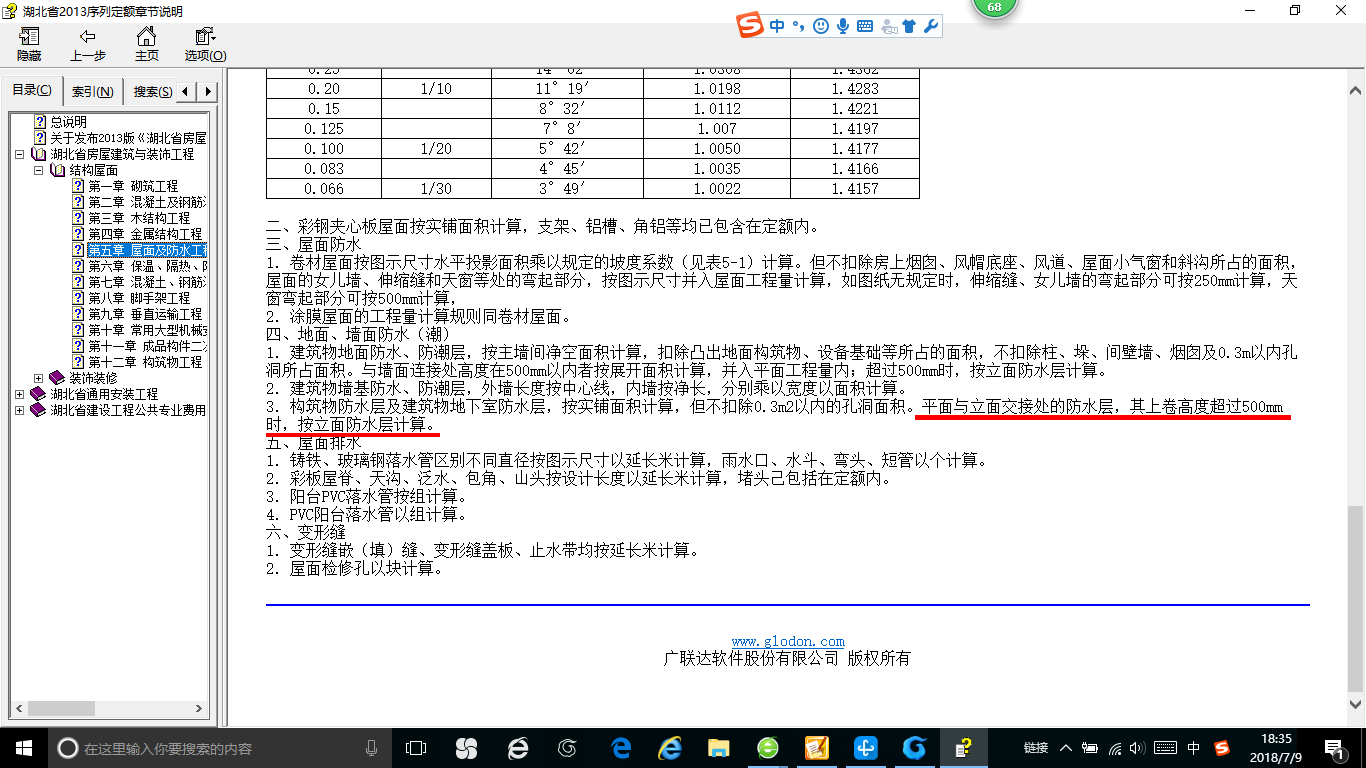Open the green 360 browser taskbar icon
Image resolution: width=1366 pixels, height=768 pixels.
click(x=767, y=748)
